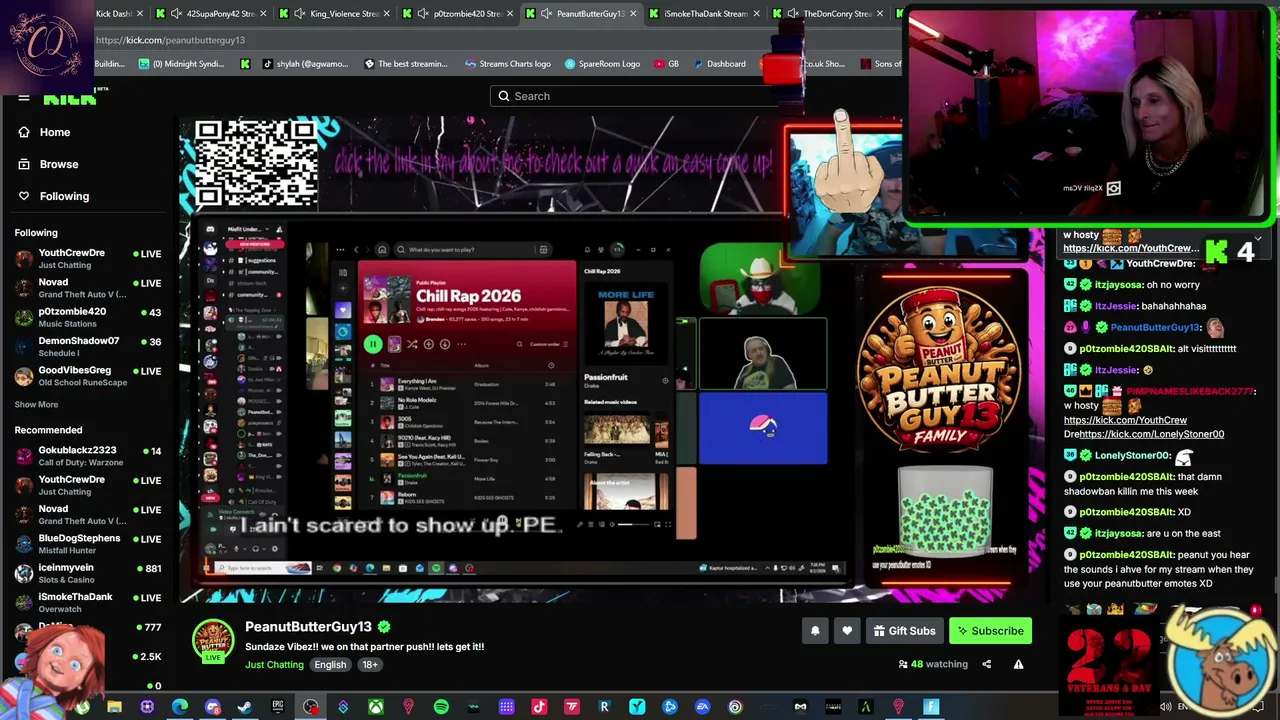The image size is (1280, 720).
Task: Open LonelyStoner00 link in chat
Action: [x=1151, y=434]
